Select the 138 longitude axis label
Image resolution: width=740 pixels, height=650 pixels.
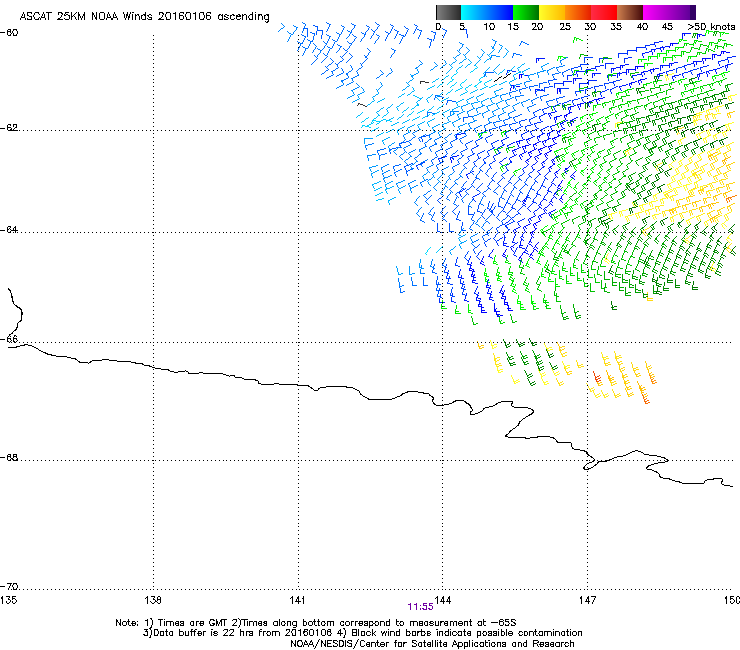(x=153, y=600)
